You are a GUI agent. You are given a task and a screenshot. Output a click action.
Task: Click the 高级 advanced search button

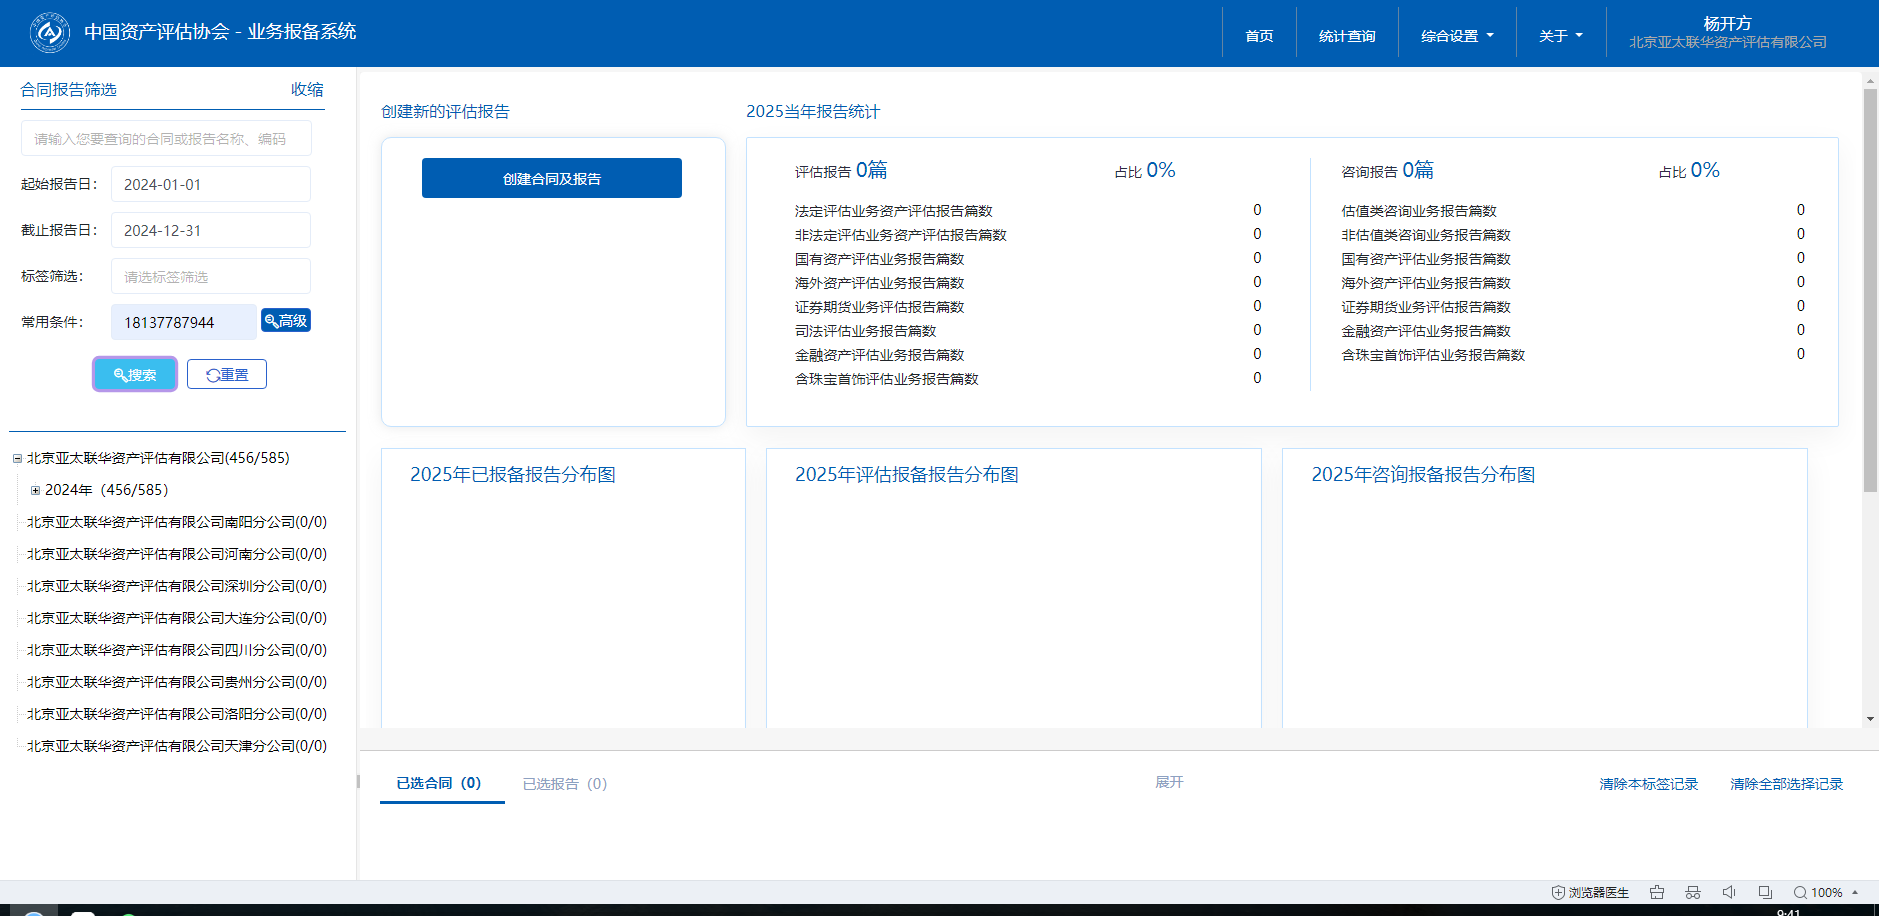pyautogui.click(x=286, y=320)
